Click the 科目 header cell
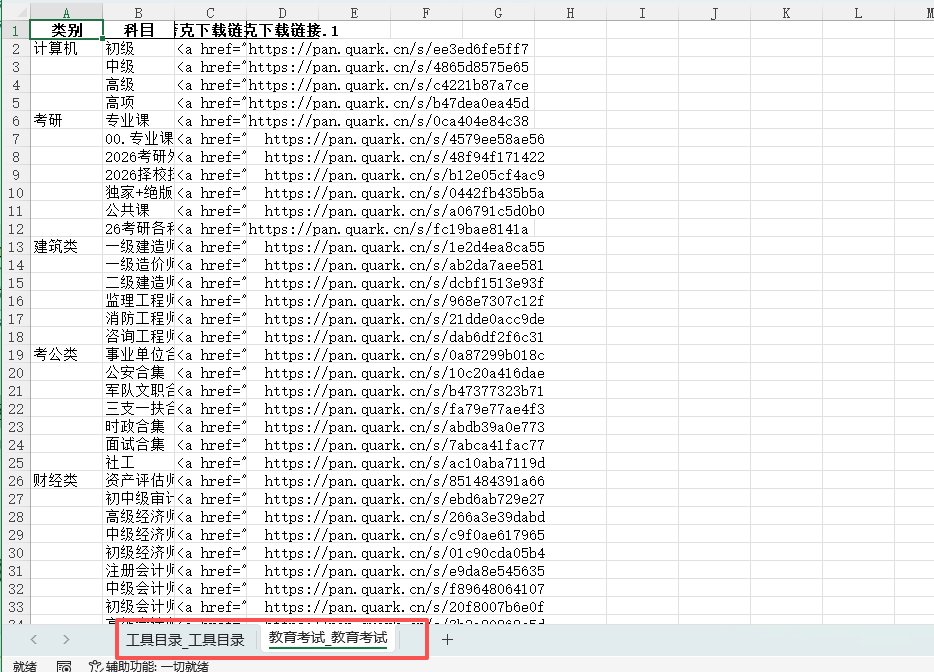934x672 pixels. pos(139,30)
